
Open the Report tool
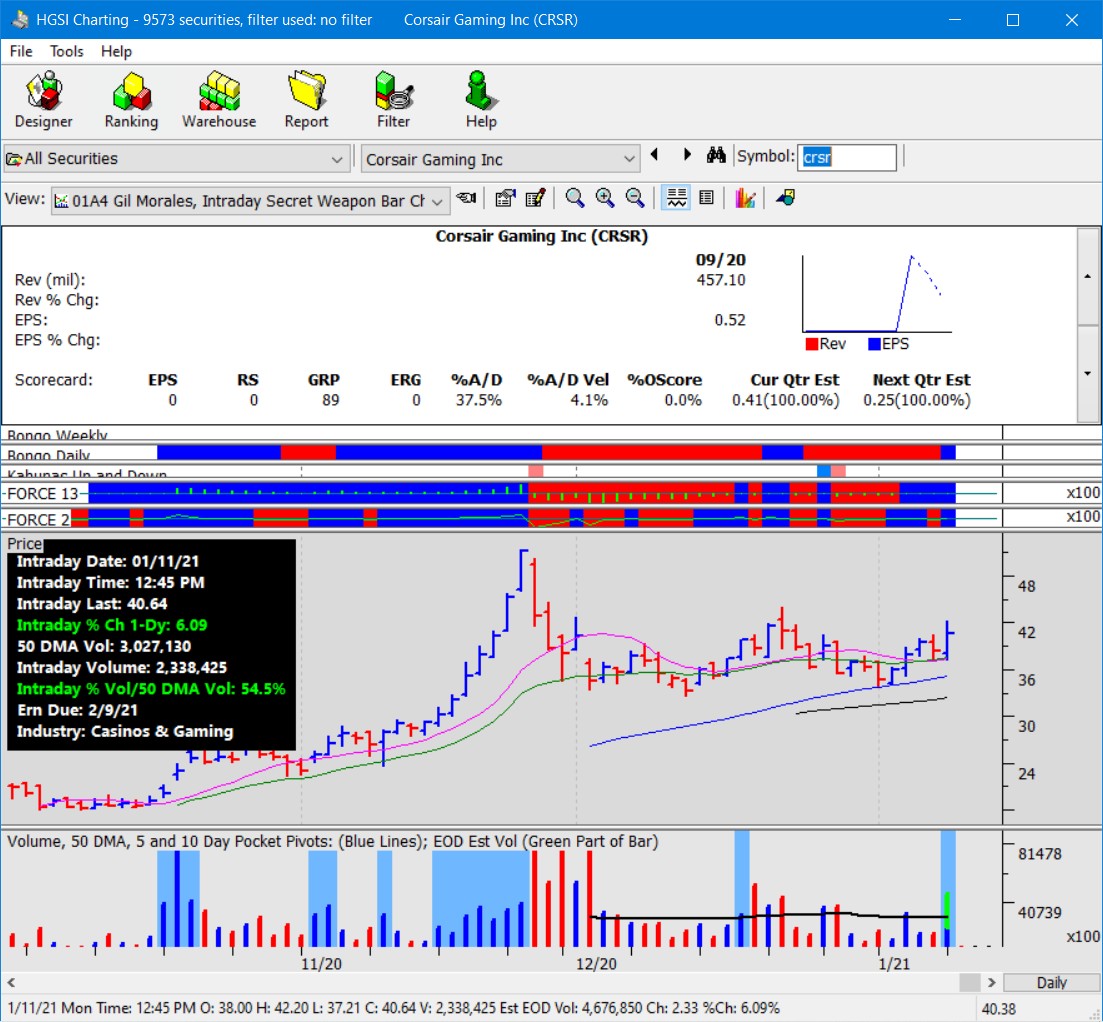(x=306, y=100)
